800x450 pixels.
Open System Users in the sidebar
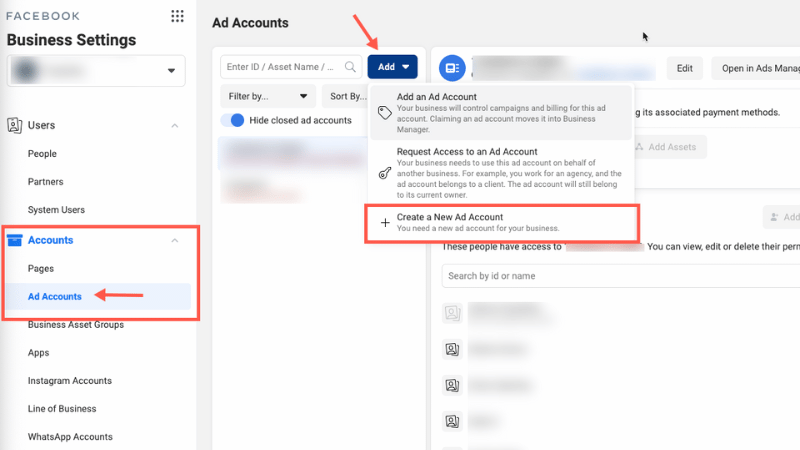[56, 210]
